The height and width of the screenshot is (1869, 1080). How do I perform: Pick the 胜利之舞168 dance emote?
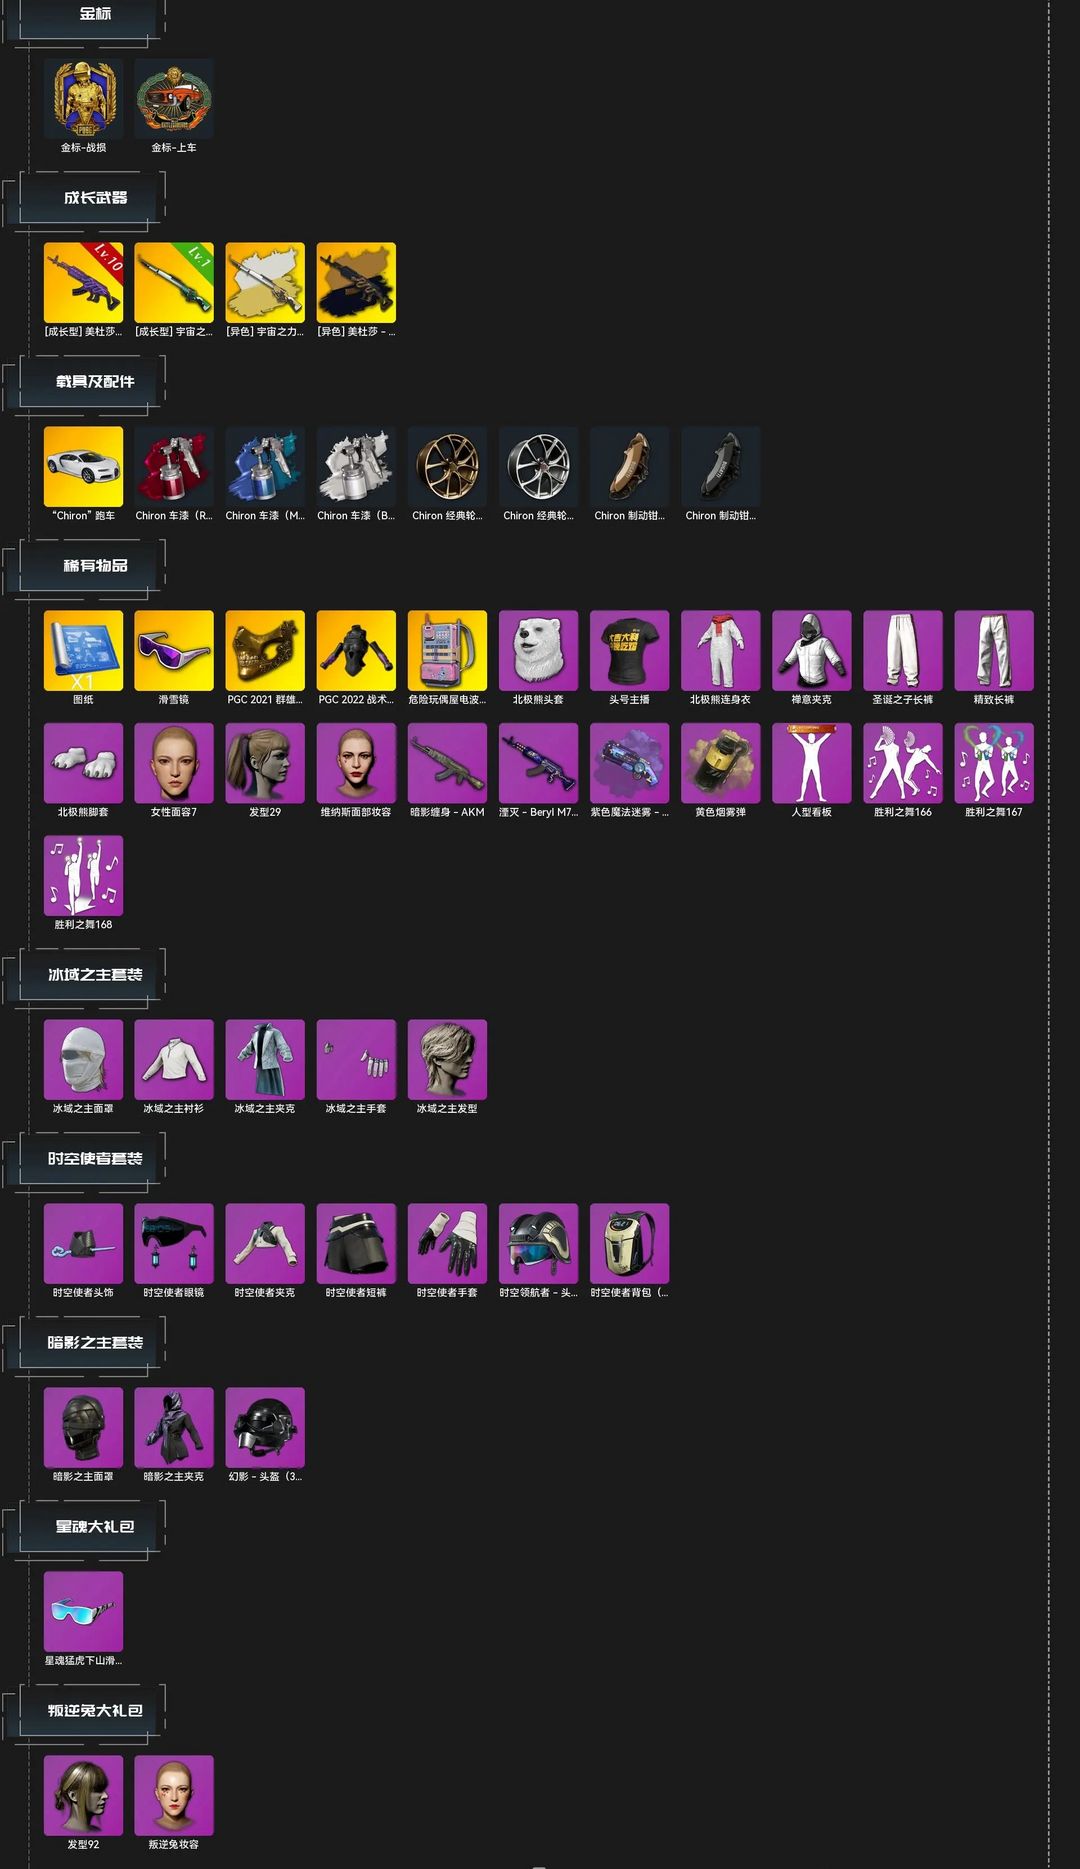(83, 875)
